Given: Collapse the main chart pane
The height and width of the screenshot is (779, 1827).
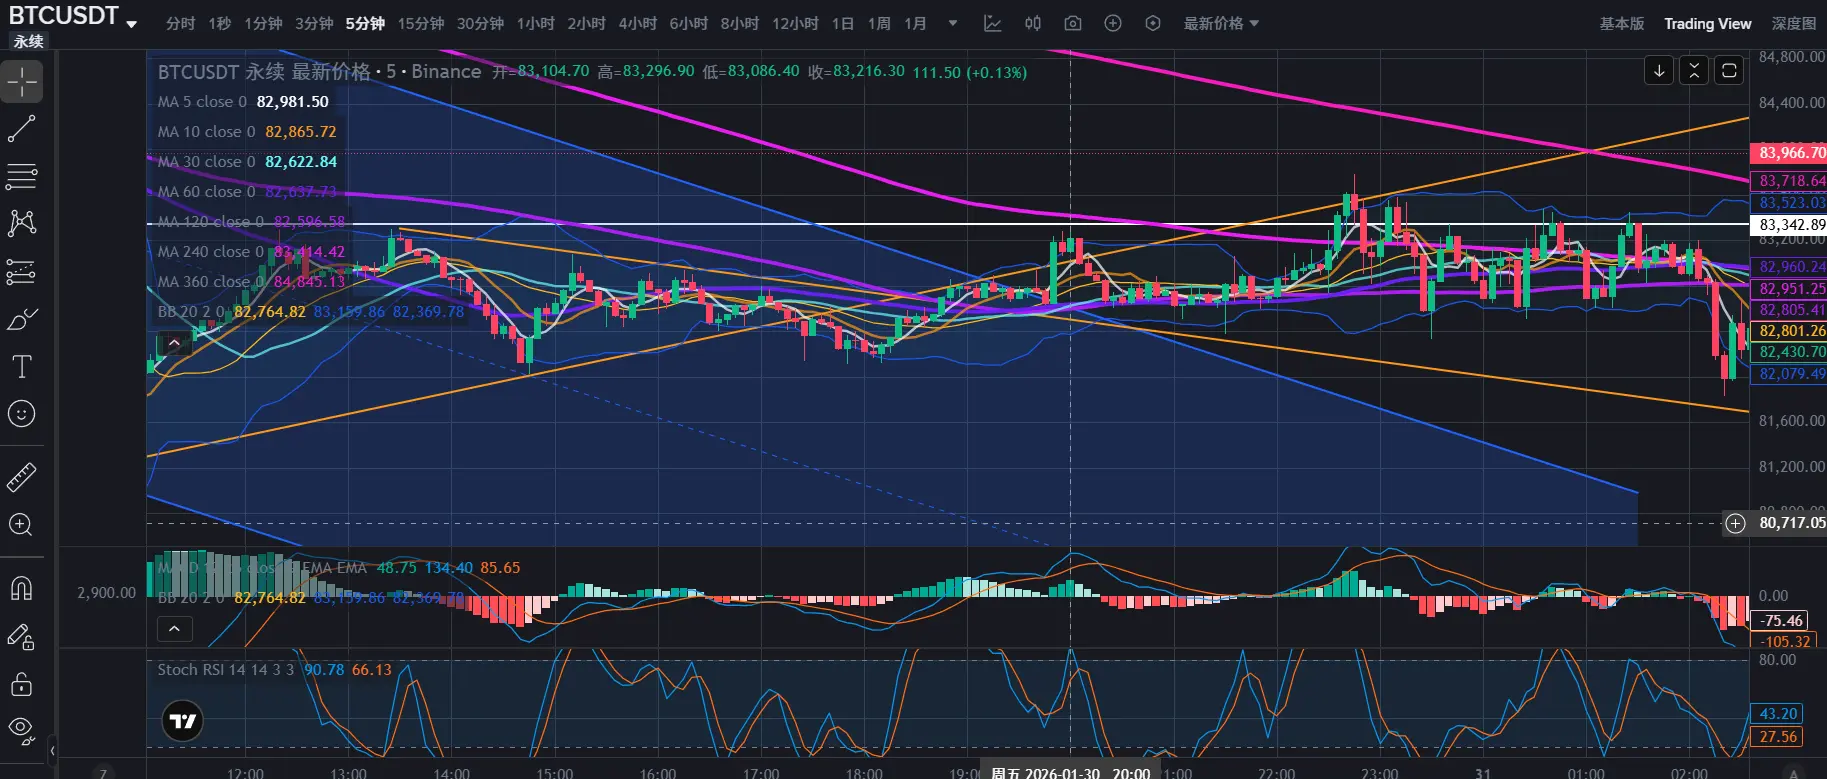Looking at the screenshot, I should pyautogui.click(x=1694, y=70).
